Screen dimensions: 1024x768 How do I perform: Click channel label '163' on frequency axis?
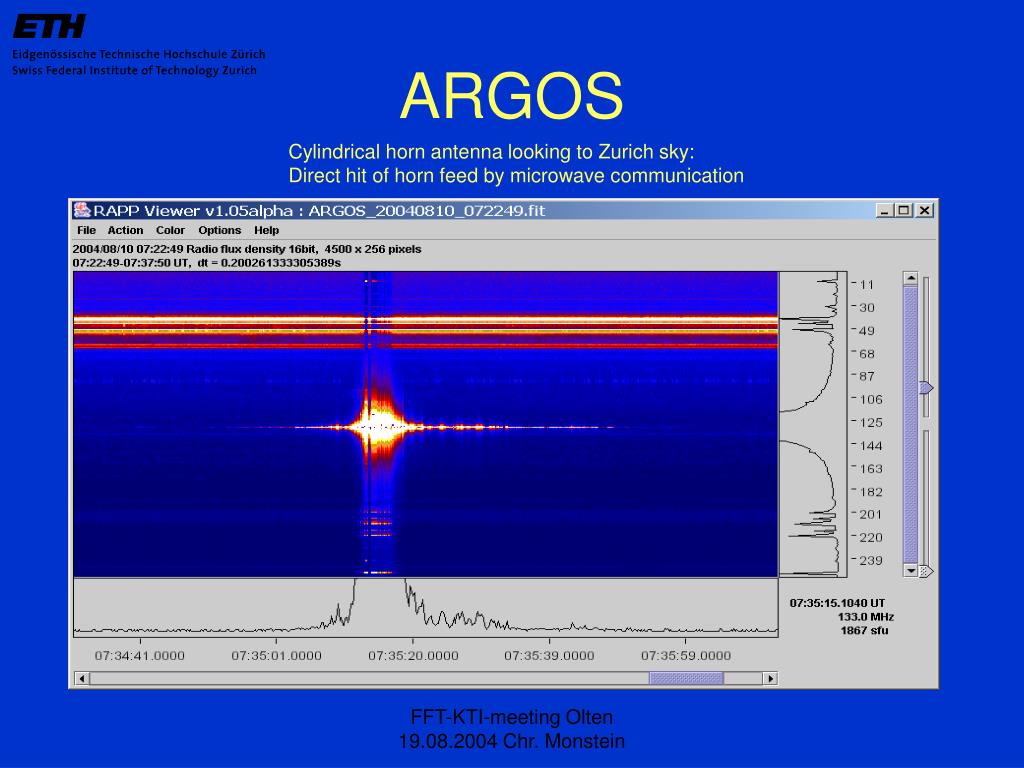coord(871,469)
